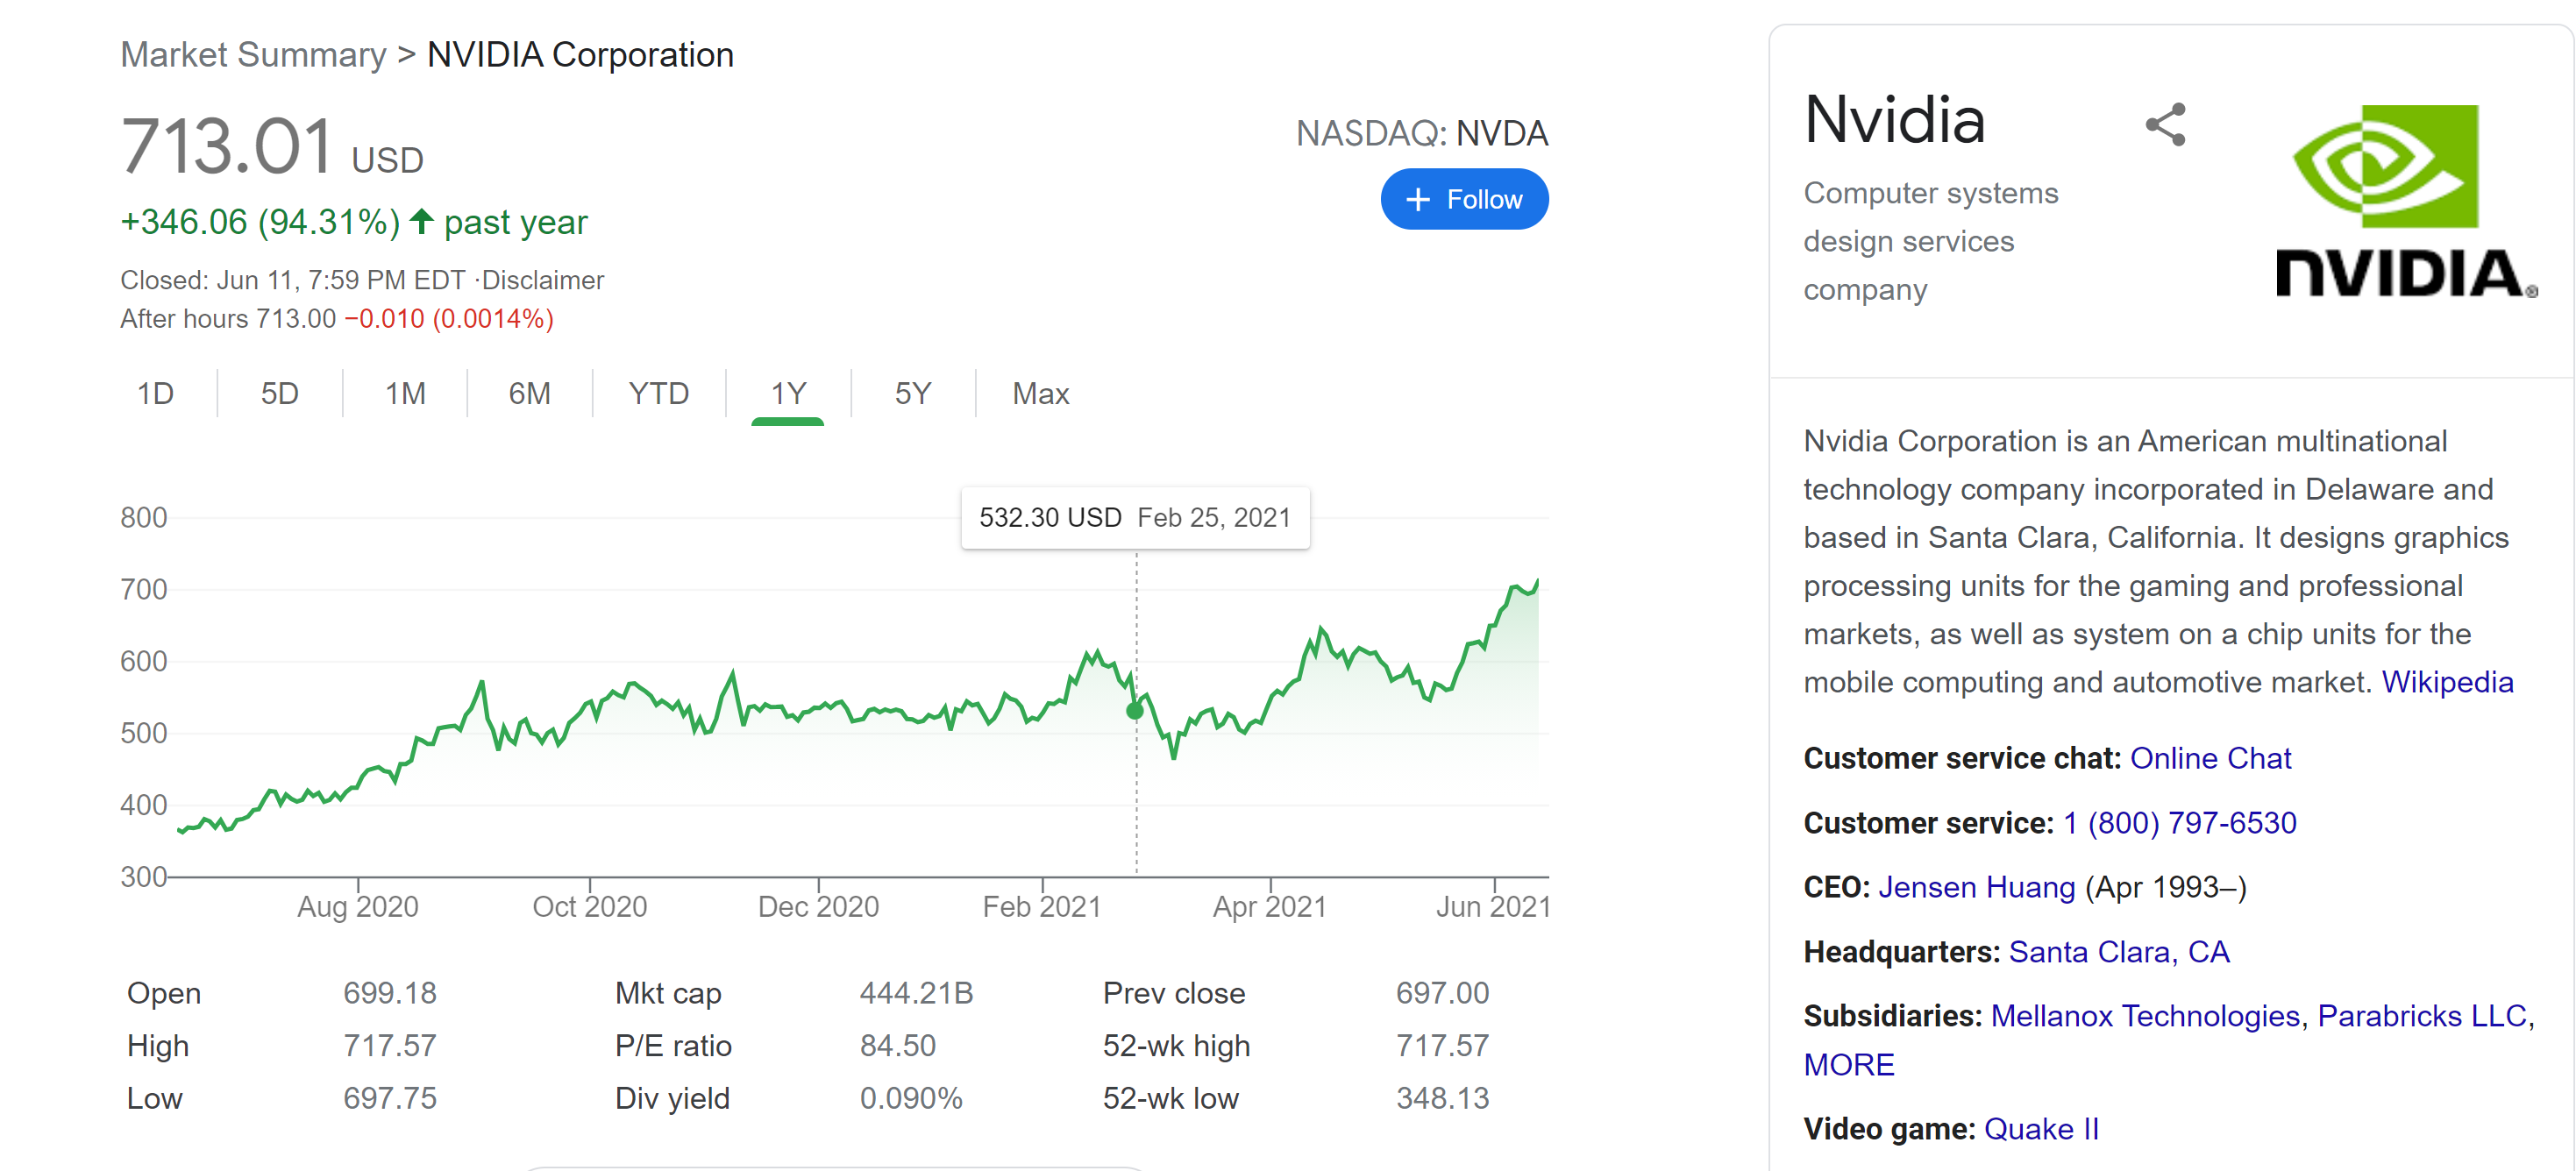Click the Apr 2021 axis label

1269,907
